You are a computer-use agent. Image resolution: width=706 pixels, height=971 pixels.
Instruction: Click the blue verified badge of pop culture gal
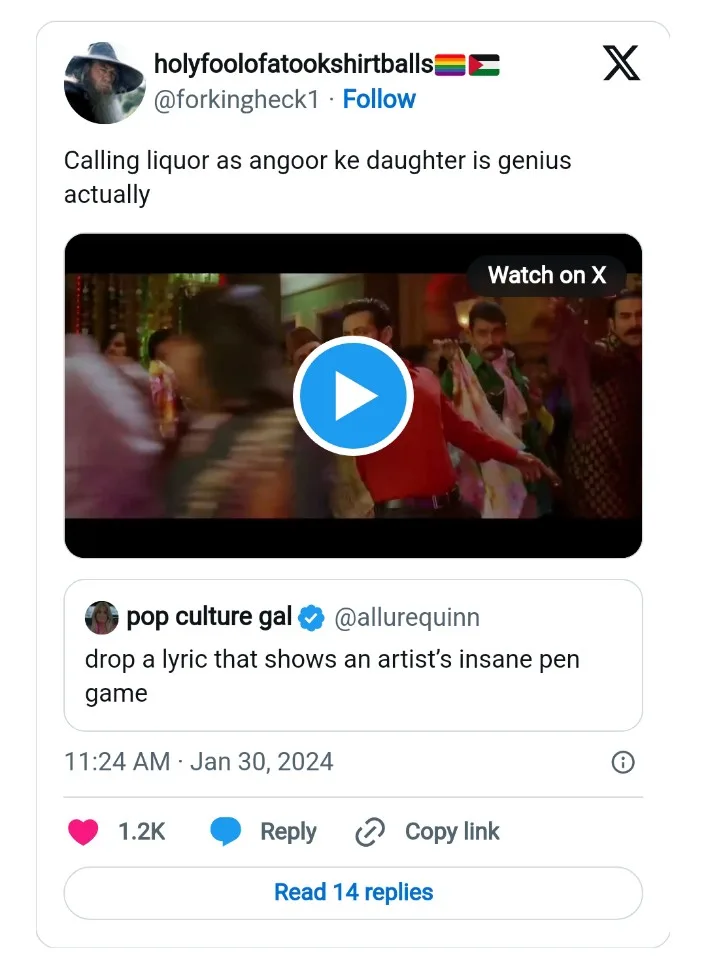point(312,618)
